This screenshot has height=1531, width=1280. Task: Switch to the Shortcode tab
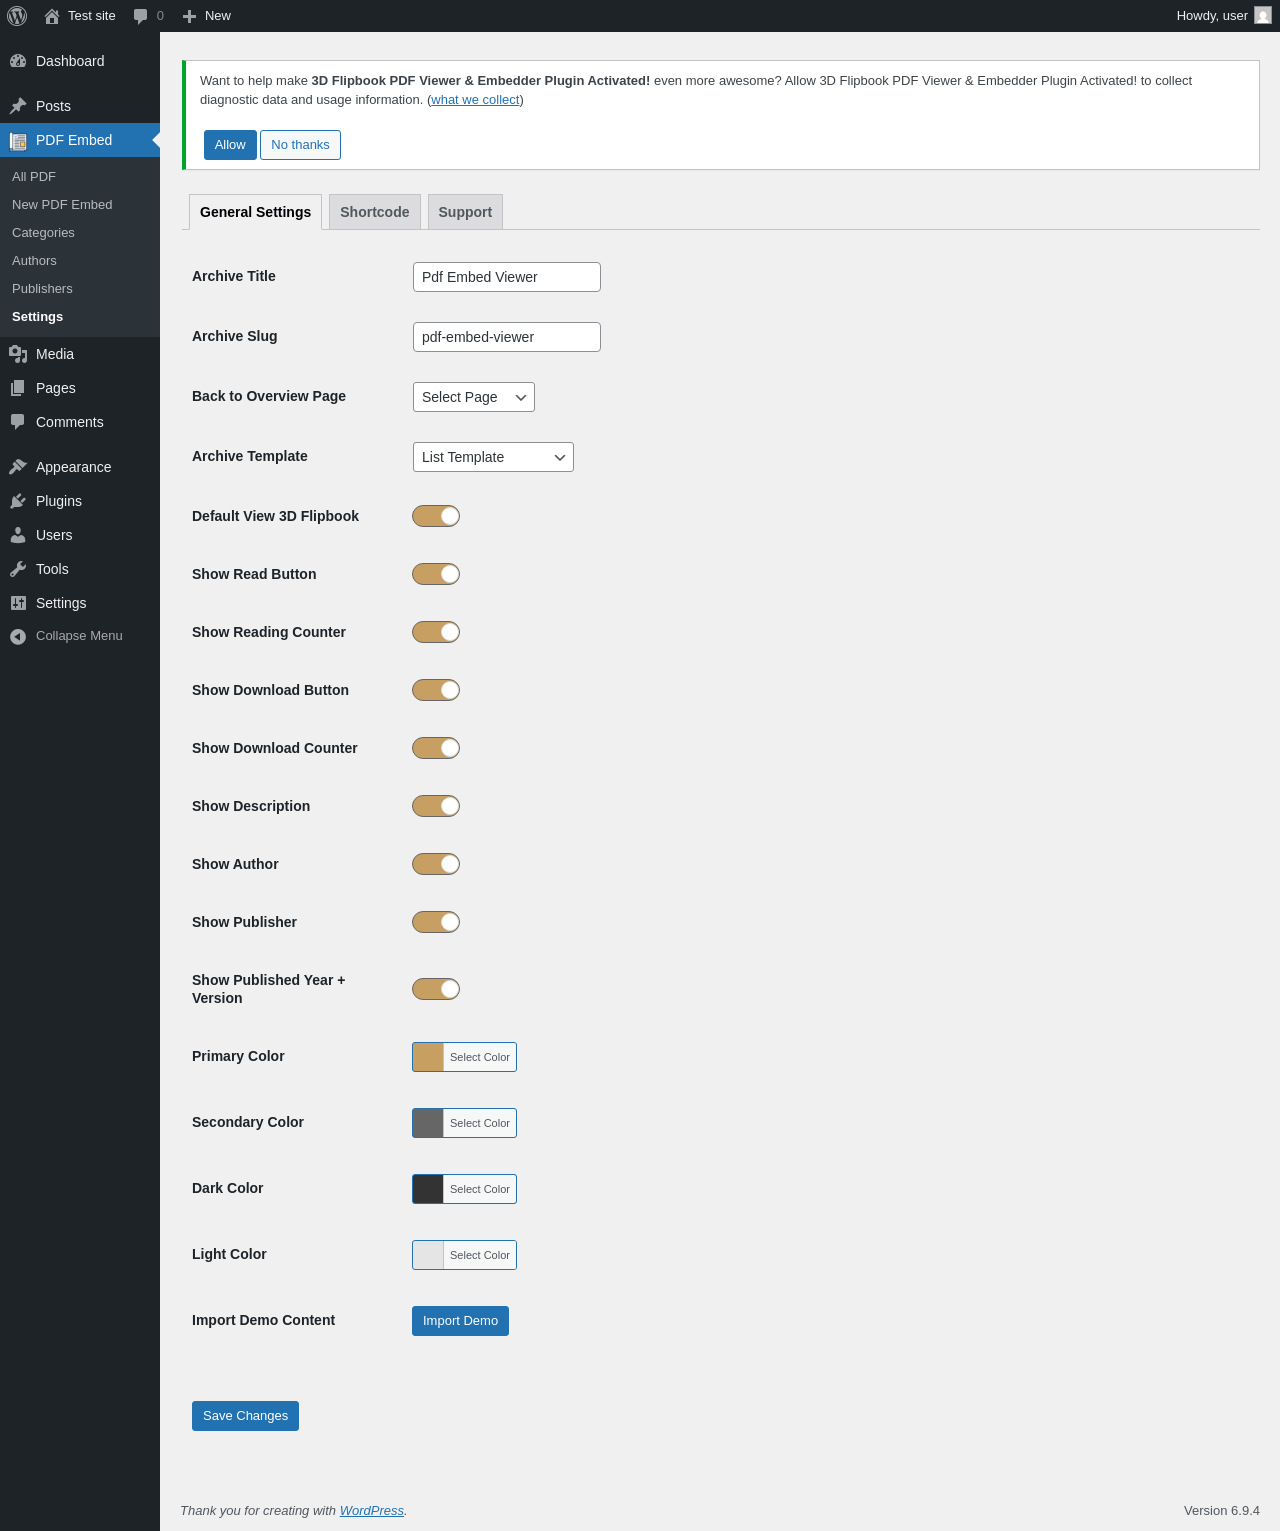click(375, 212)
